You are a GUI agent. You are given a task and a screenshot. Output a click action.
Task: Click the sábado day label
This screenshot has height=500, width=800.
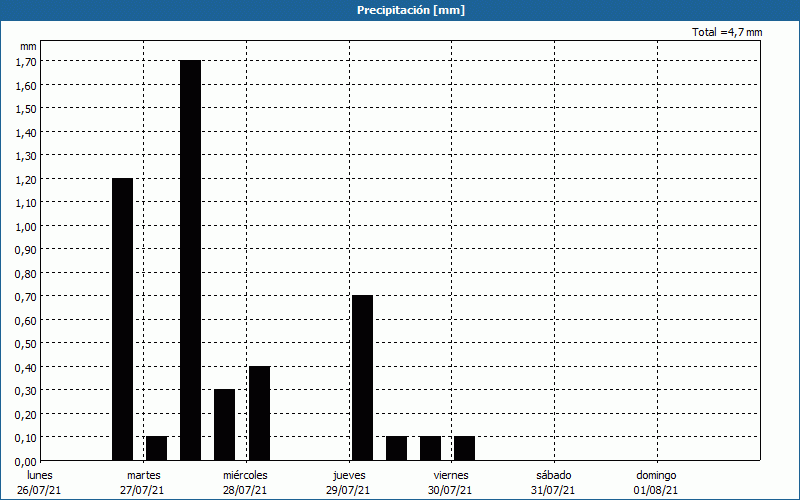554,475
